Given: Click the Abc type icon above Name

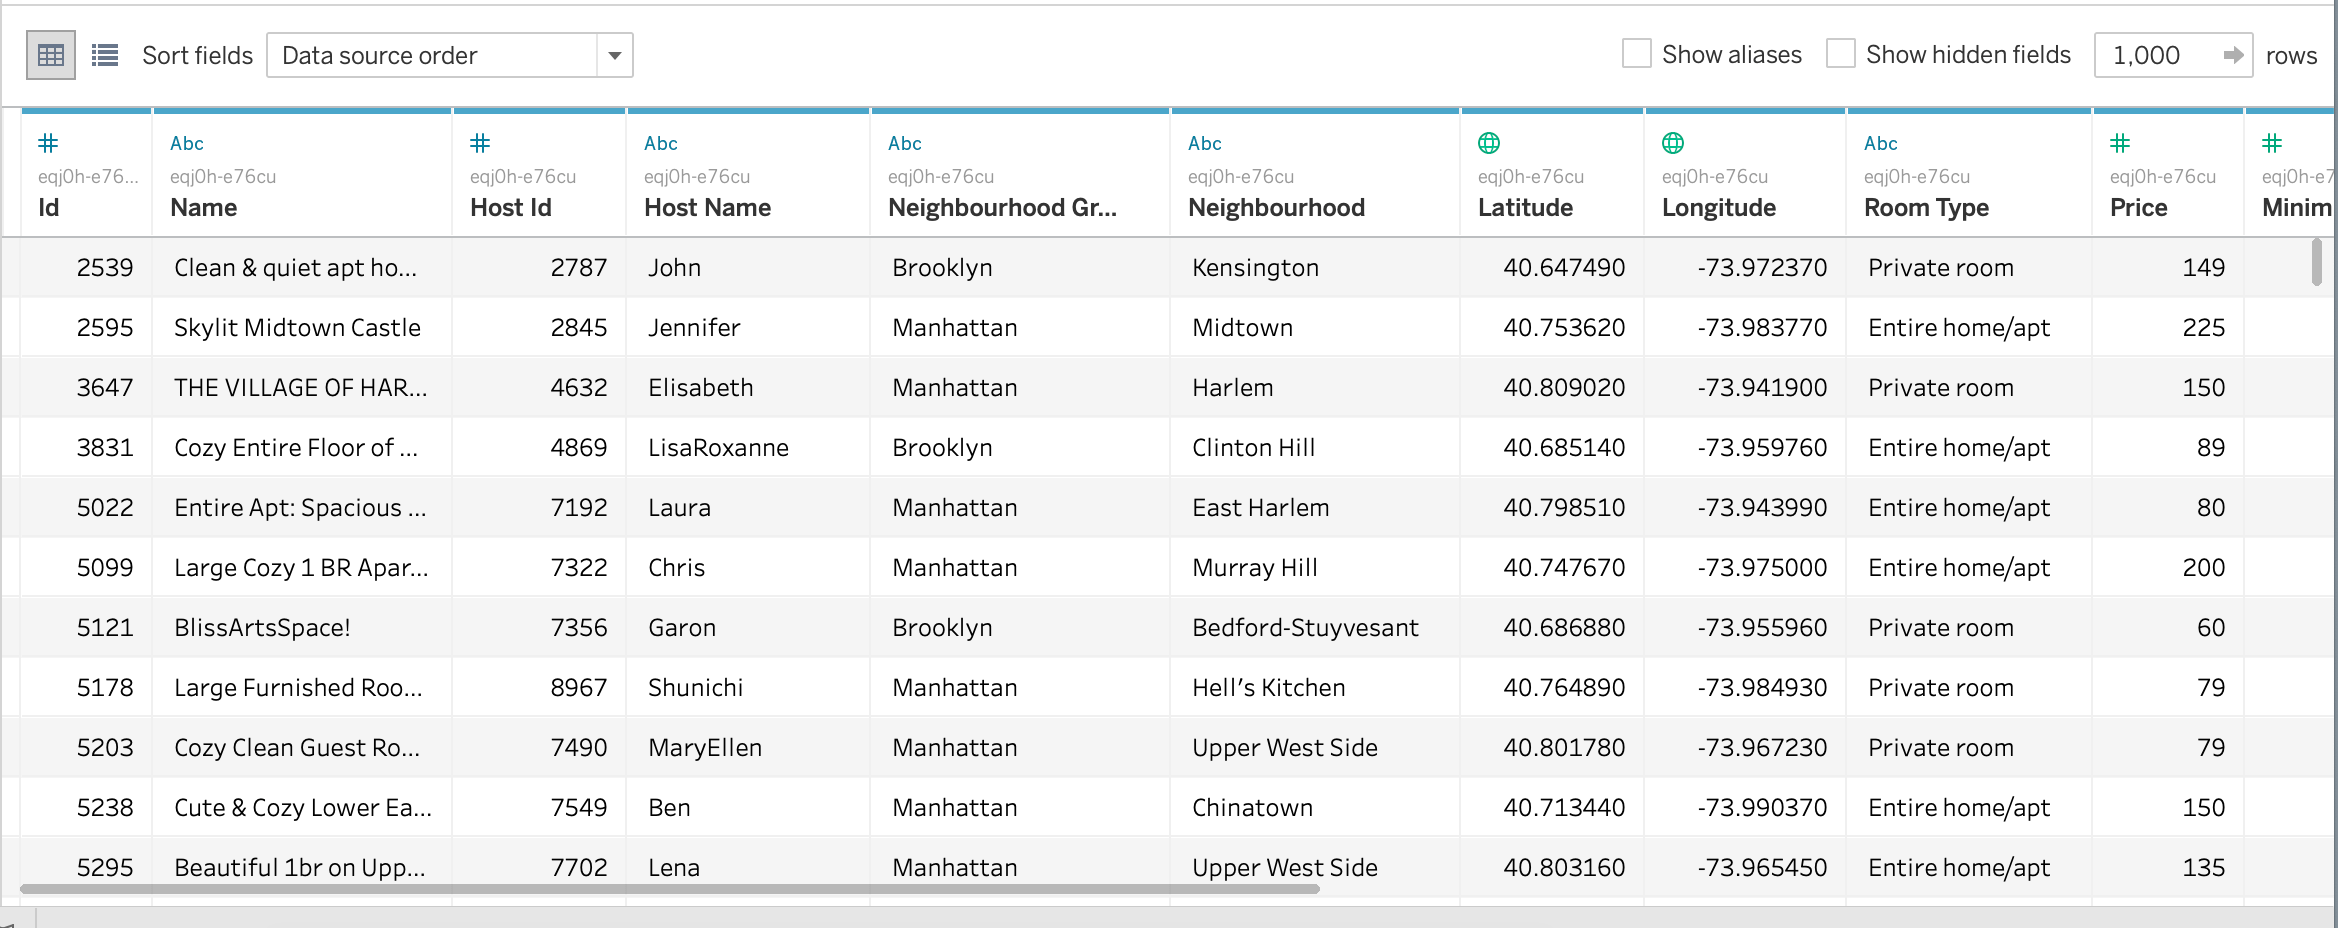Looking at the screenshot, I should click(187, 143).
